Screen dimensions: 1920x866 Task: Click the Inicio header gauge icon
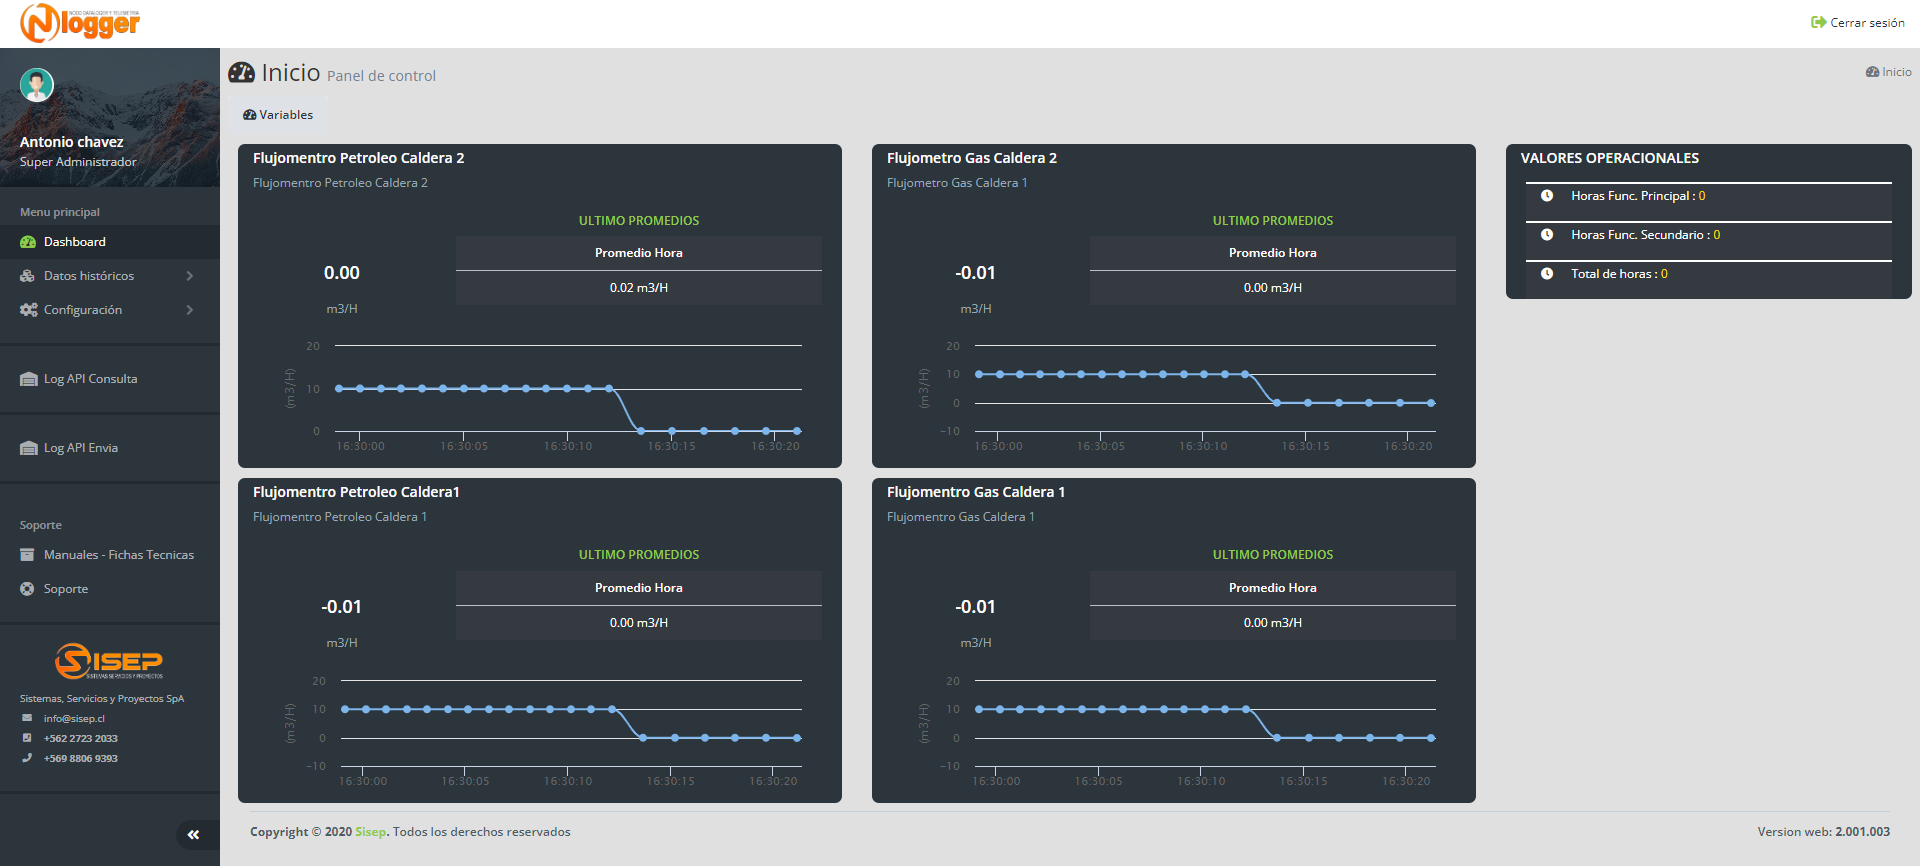coord(241,72)
